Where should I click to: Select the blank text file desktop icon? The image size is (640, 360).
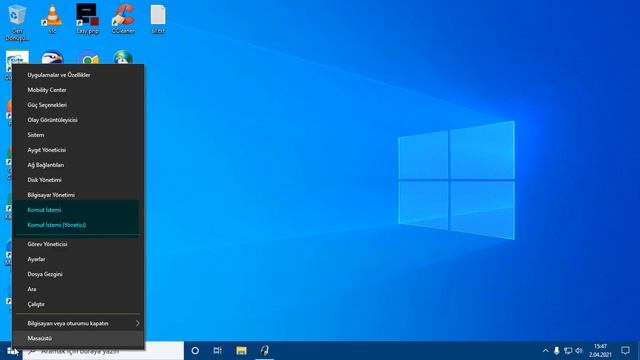click(x=158, y=19)
